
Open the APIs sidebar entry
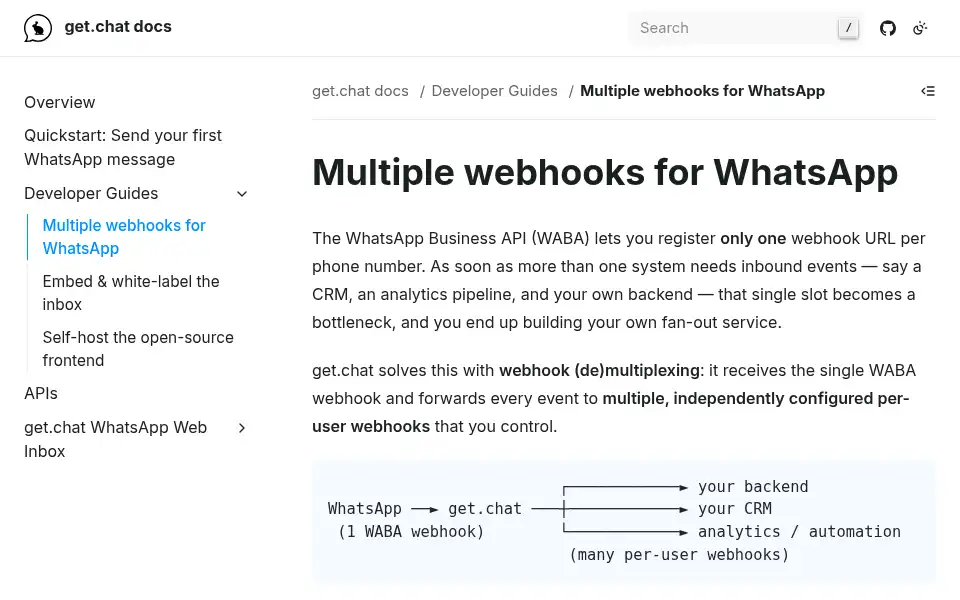coord(40,394)
